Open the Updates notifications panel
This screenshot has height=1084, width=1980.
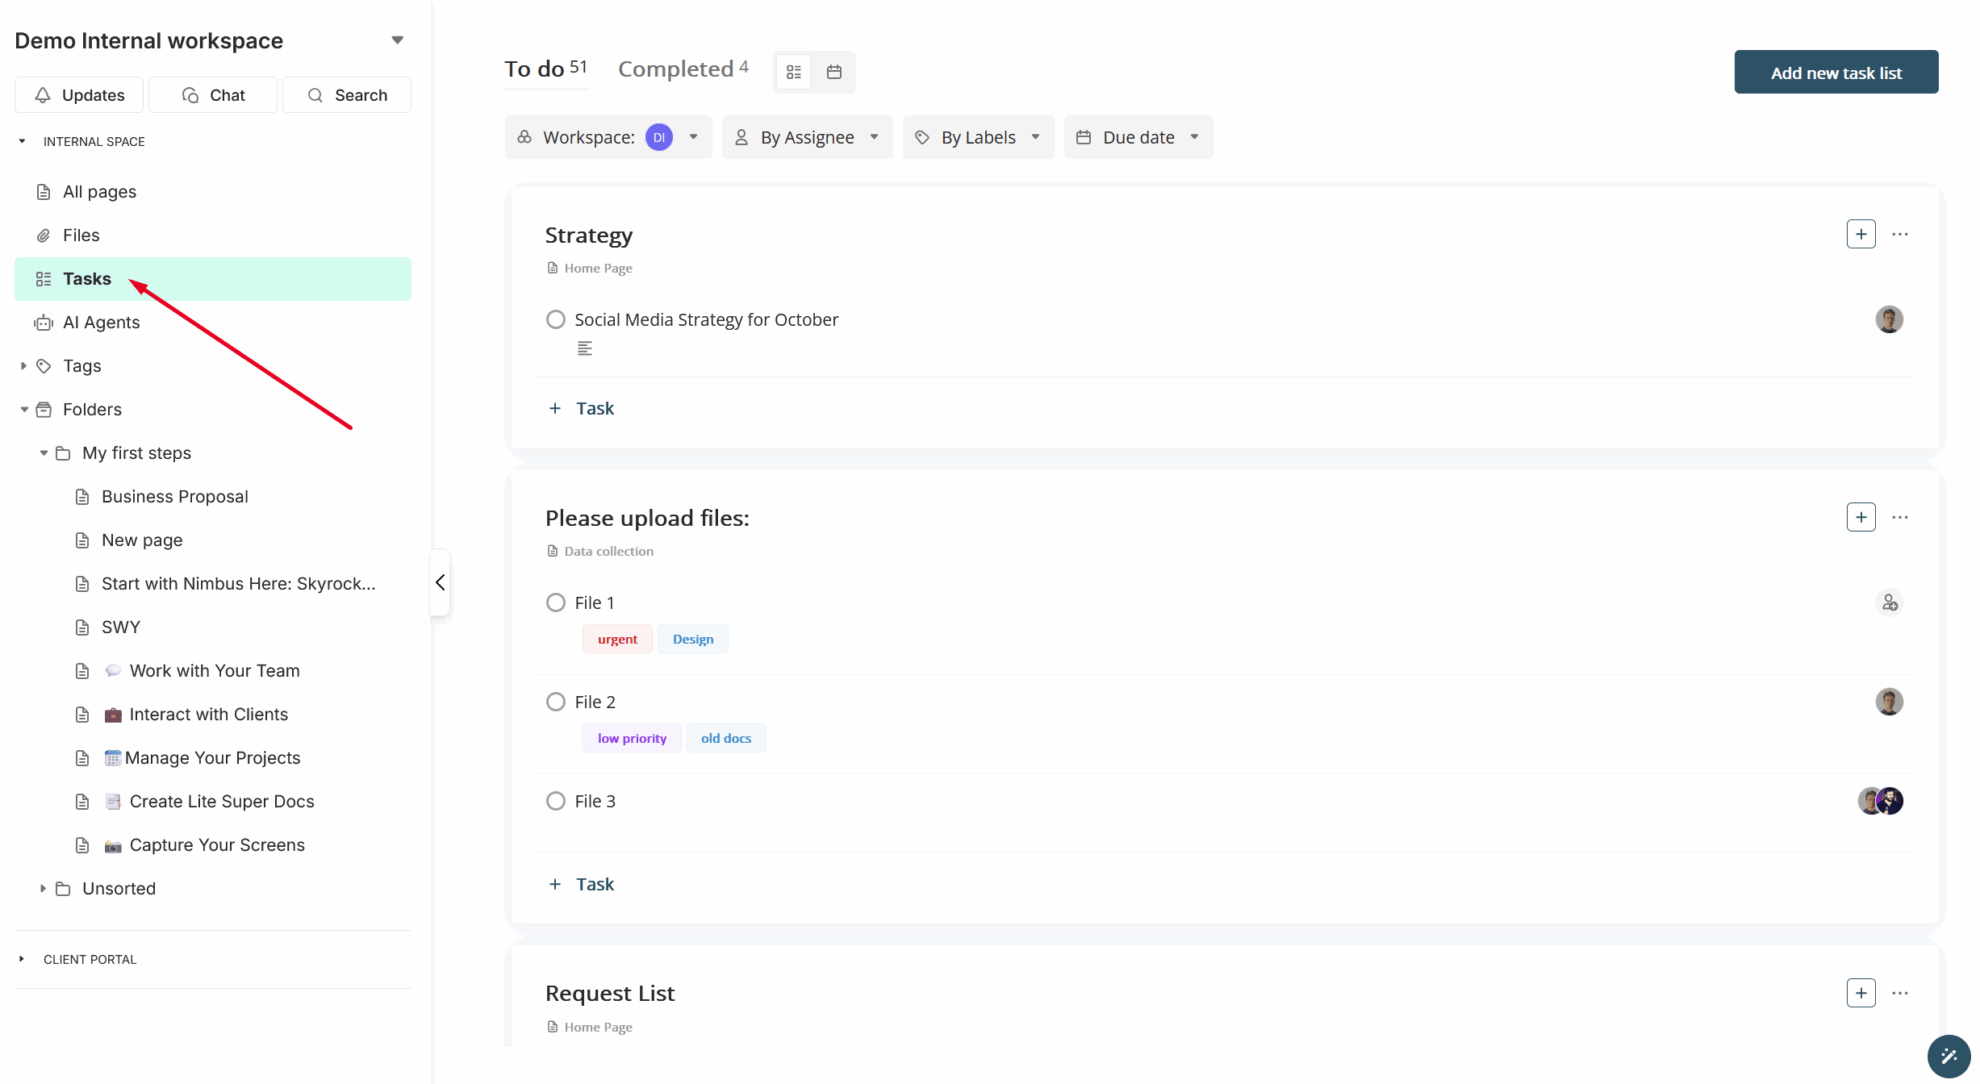point(79,95)
